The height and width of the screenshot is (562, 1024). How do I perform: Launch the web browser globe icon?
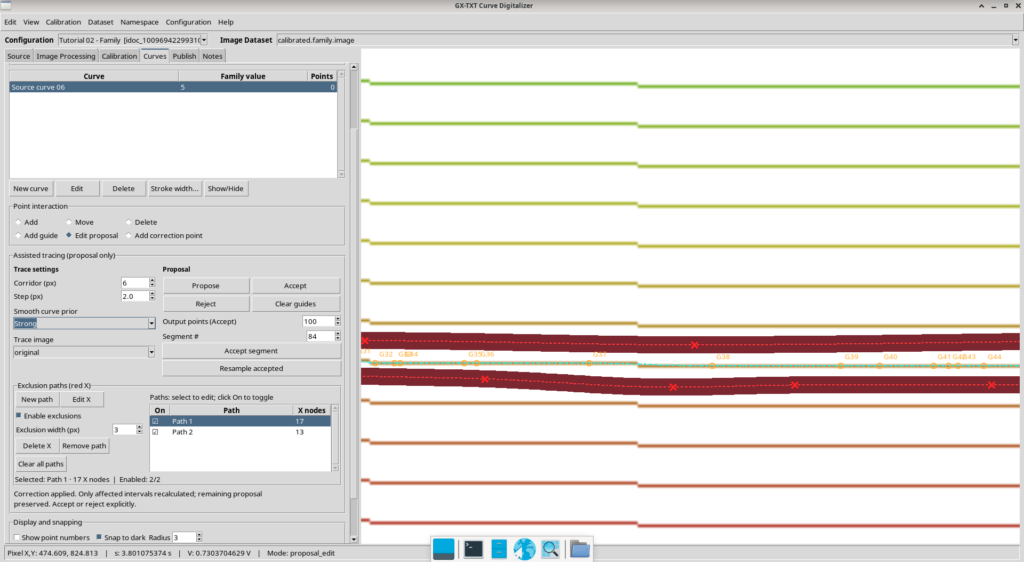tap(524, 549)
